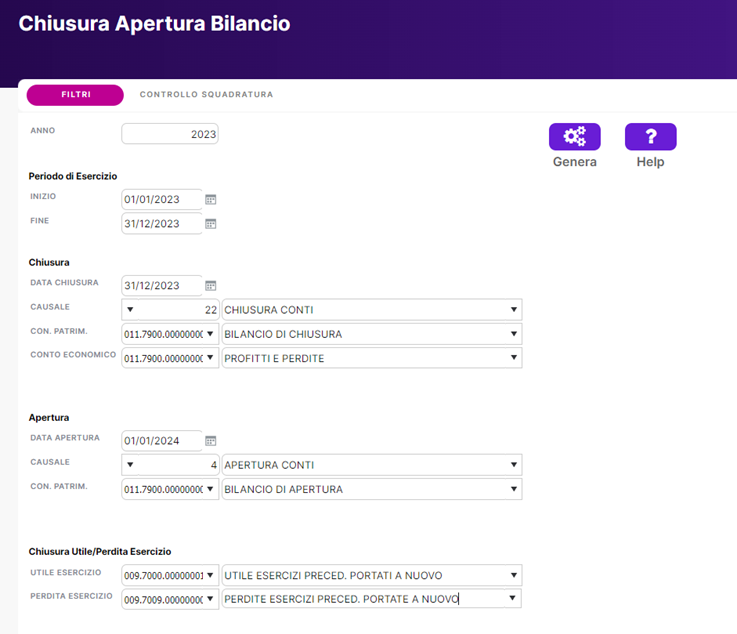This screenshot has height=634, width=737.
Task: Open calendar picker for Data Chiusura
Action: pos(211,286)
